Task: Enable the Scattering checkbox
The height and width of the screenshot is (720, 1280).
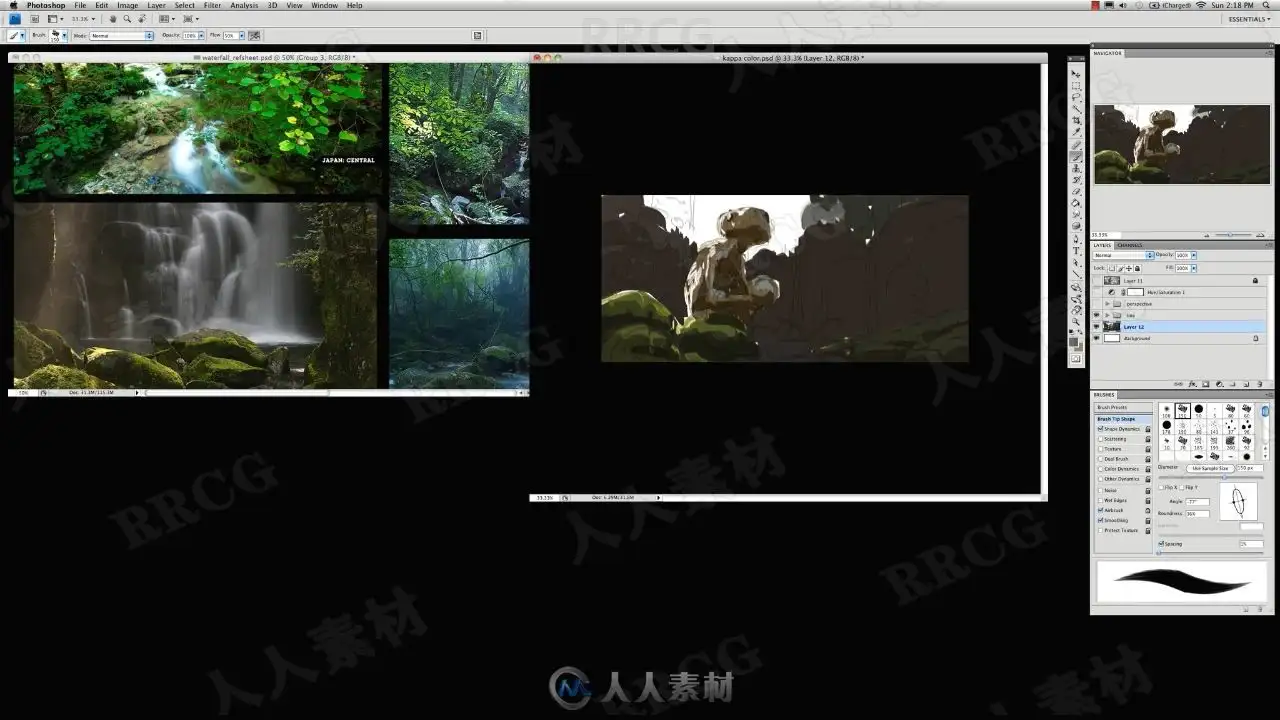Action: click(x=1101, y=439)
